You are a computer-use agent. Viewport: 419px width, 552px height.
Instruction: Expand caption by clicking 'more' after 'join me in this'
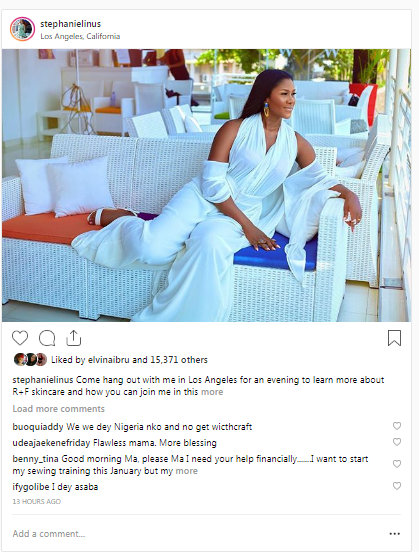212,392
